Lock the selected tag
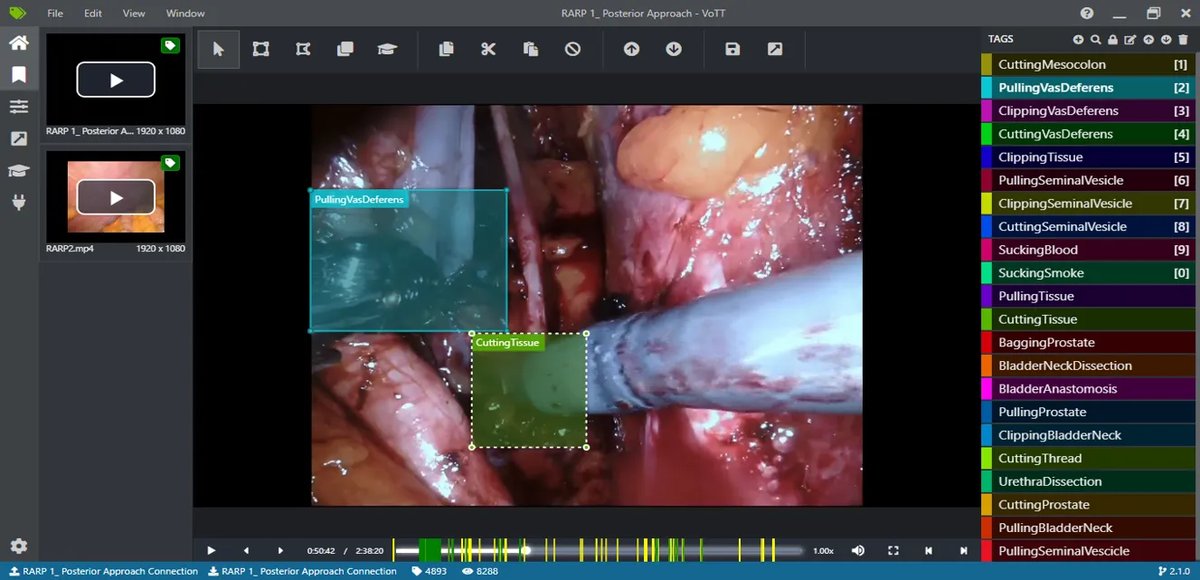This screenshot has width=1200, height=580. click(1113, 40)
